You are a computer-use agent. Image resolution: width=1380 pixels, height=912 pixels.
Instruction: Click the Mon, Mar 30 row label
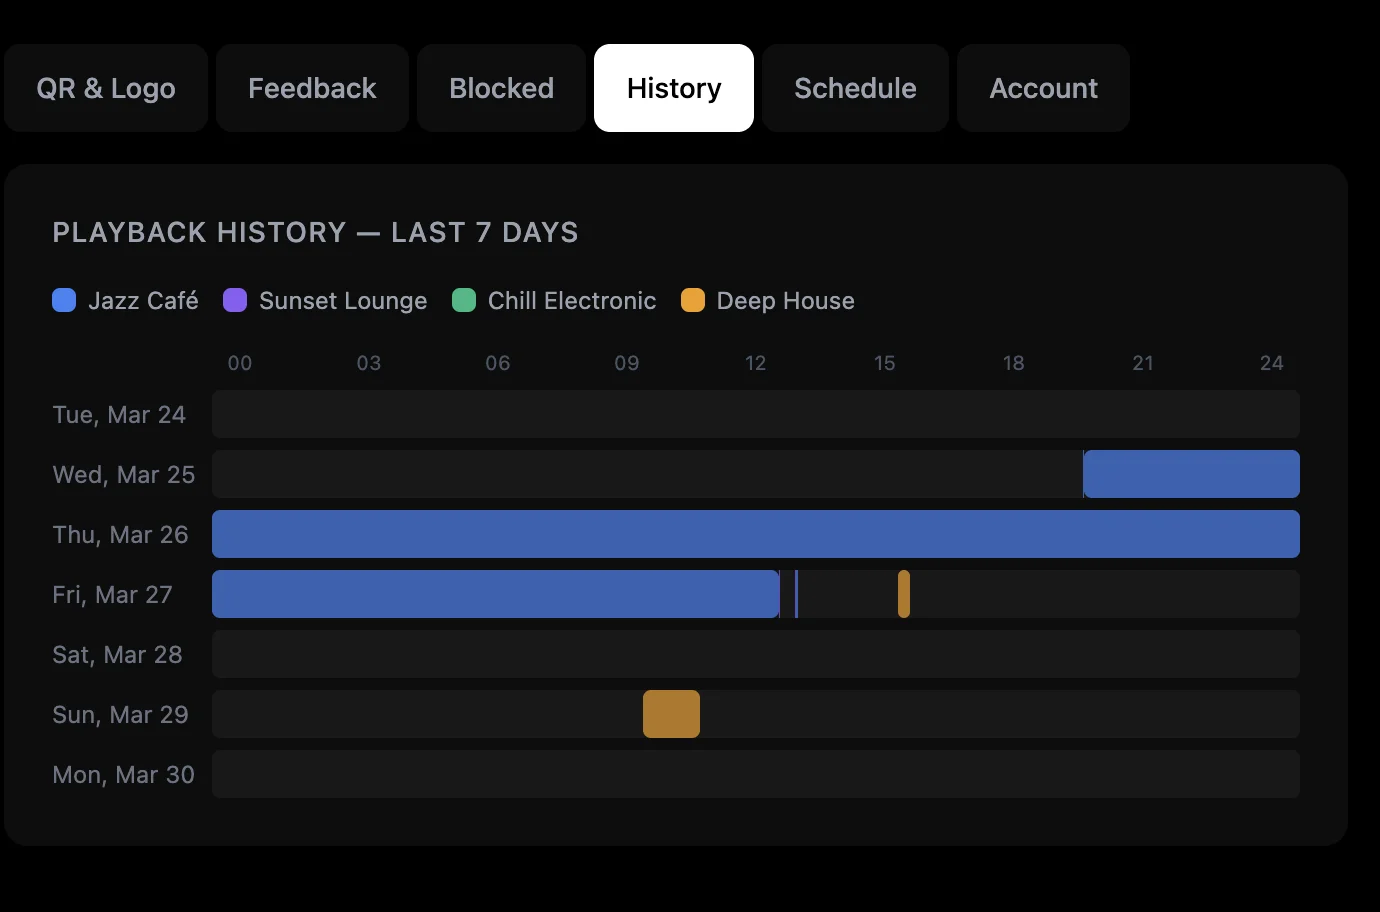tap(123, 774)
